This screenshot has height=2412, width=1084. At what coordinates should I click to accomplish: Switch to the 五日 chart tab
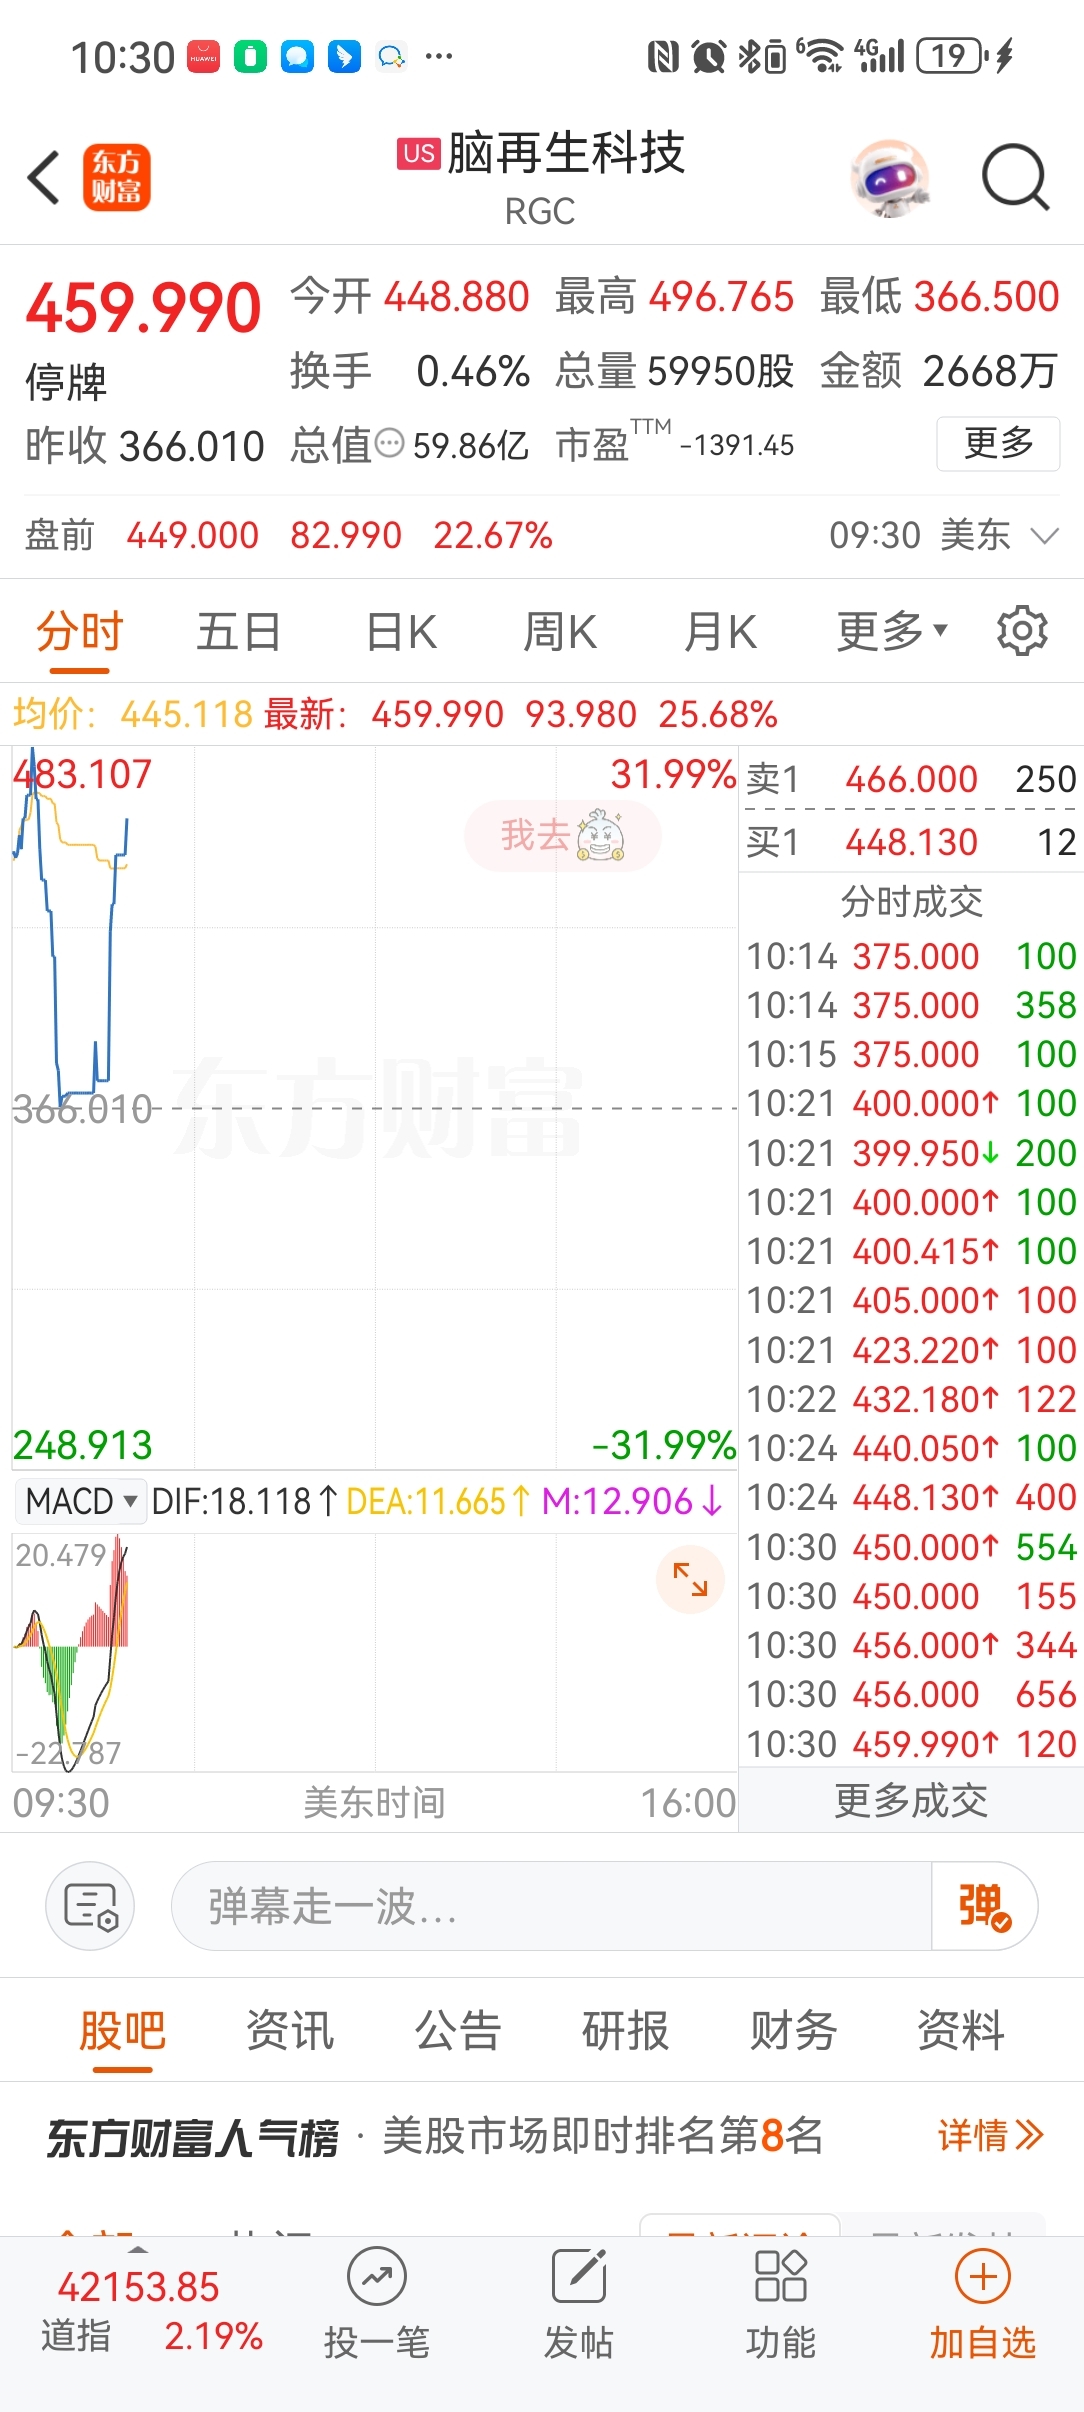click(x=238, y=631)
